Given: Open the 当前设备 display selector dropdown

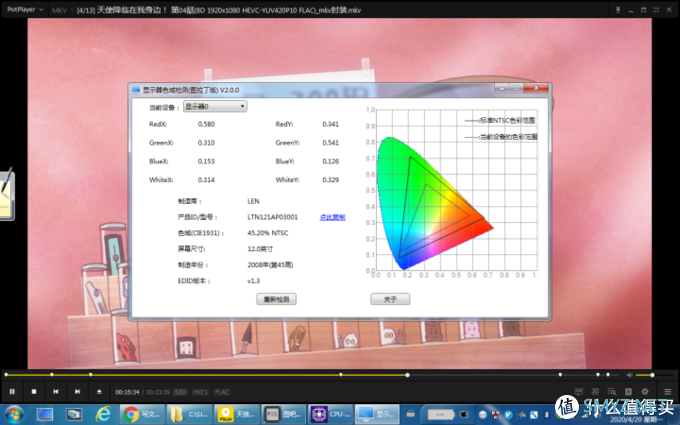Looking at the screenshot, I should coord(215,106).
